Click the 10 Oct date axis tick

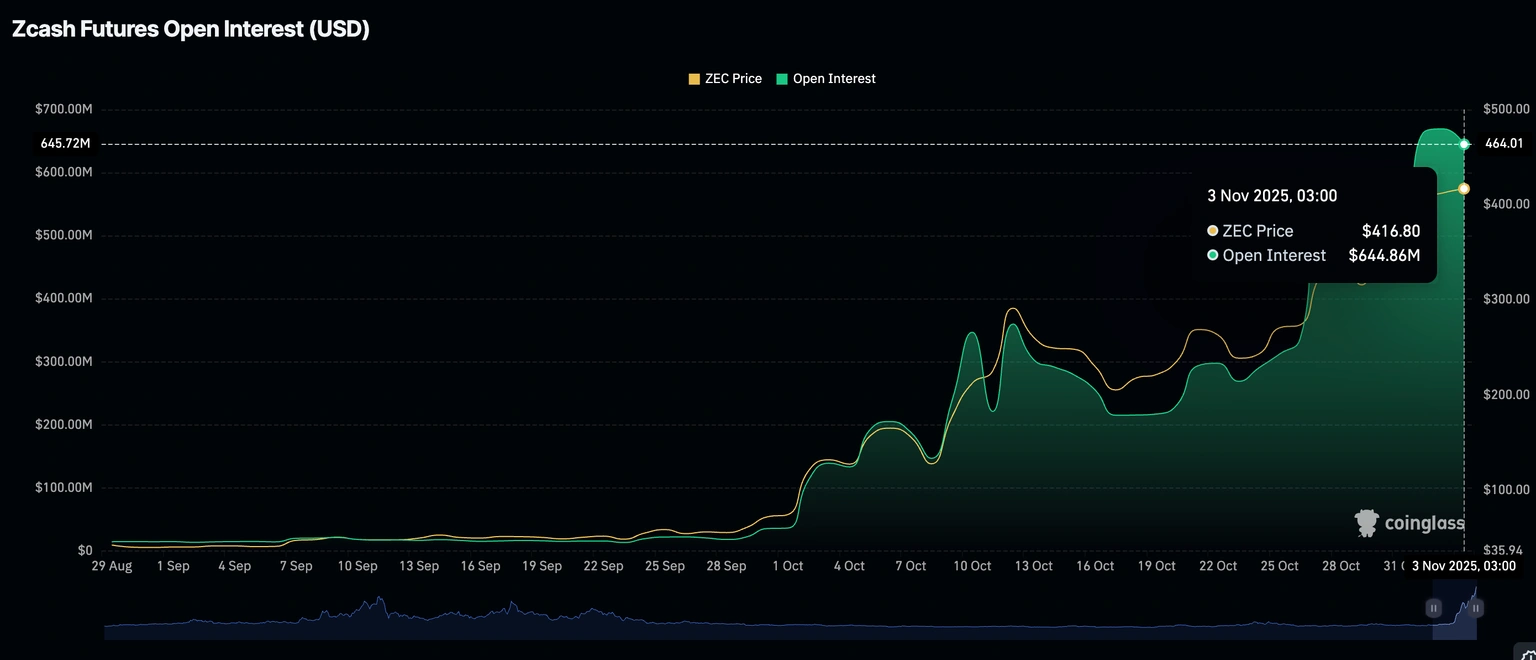pos(972,566)
